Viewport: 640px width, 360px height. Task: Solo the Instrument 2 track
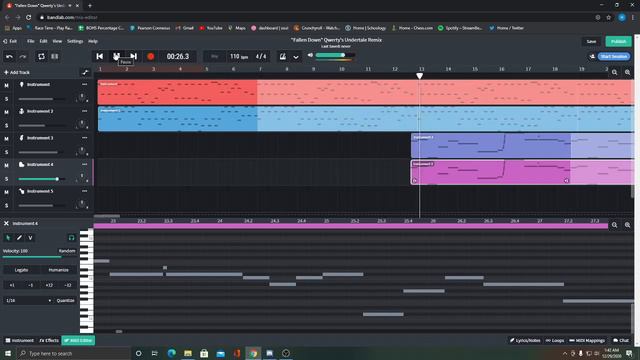[6, 125]
